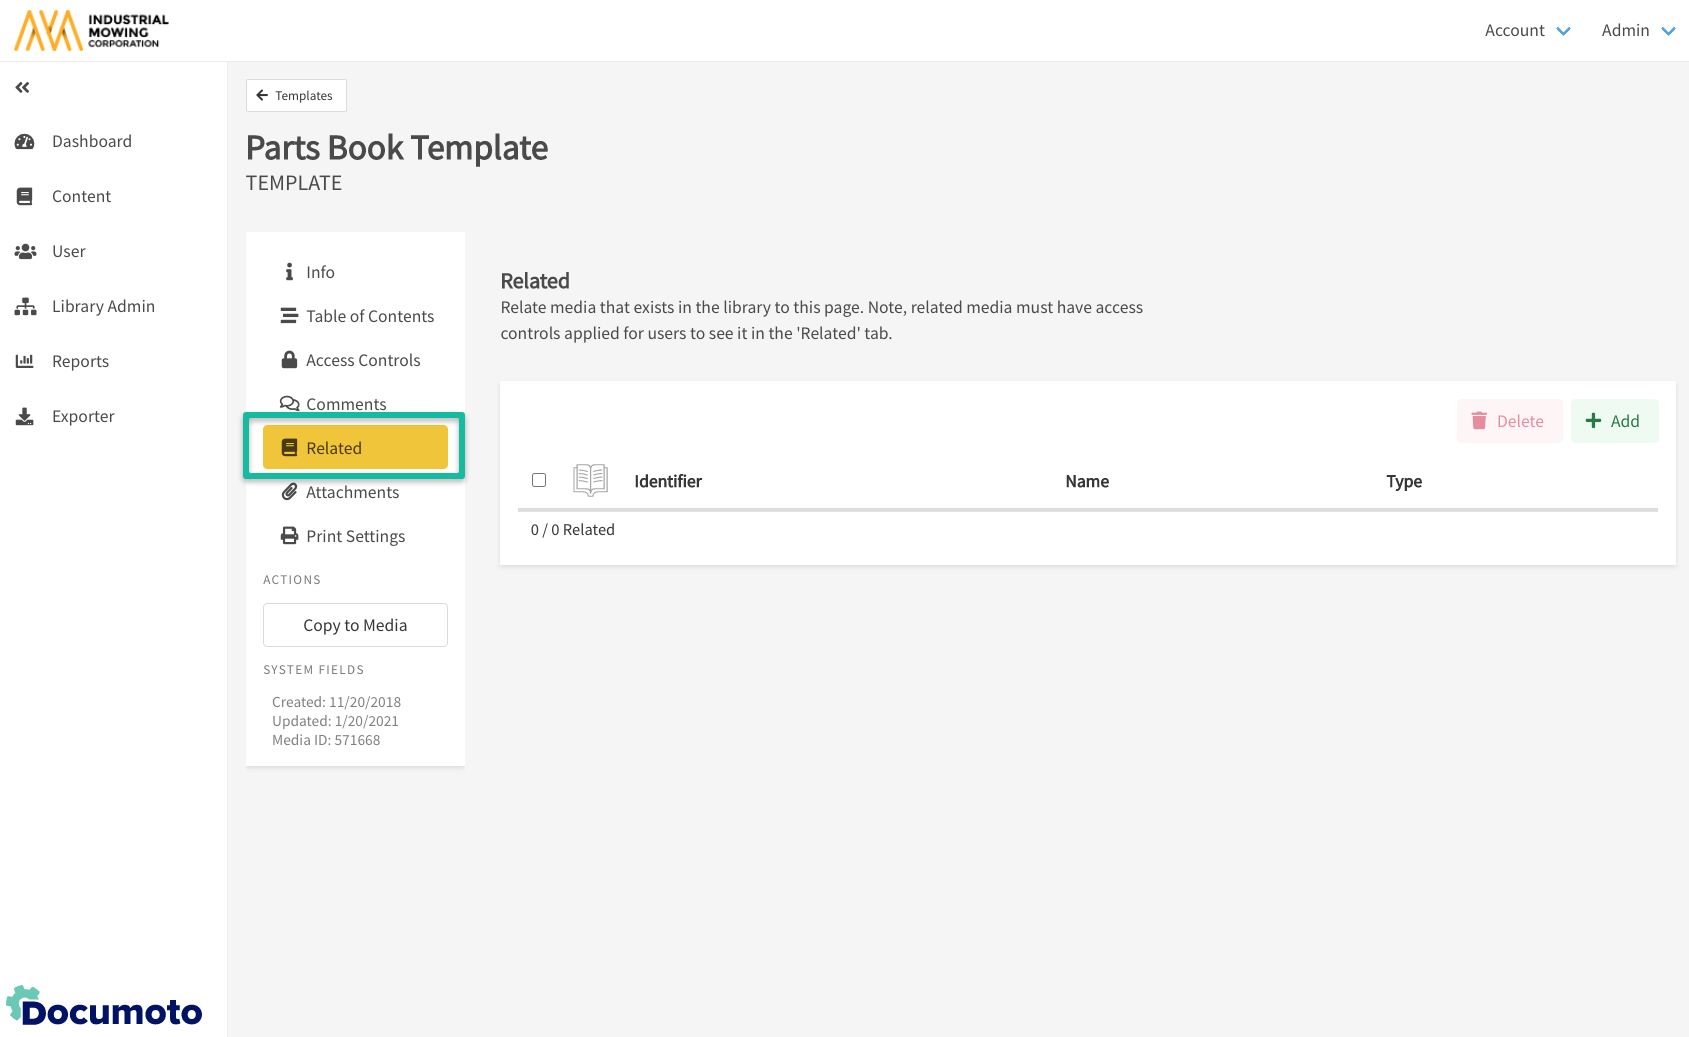Open the Exporter section

click(83, 417)
